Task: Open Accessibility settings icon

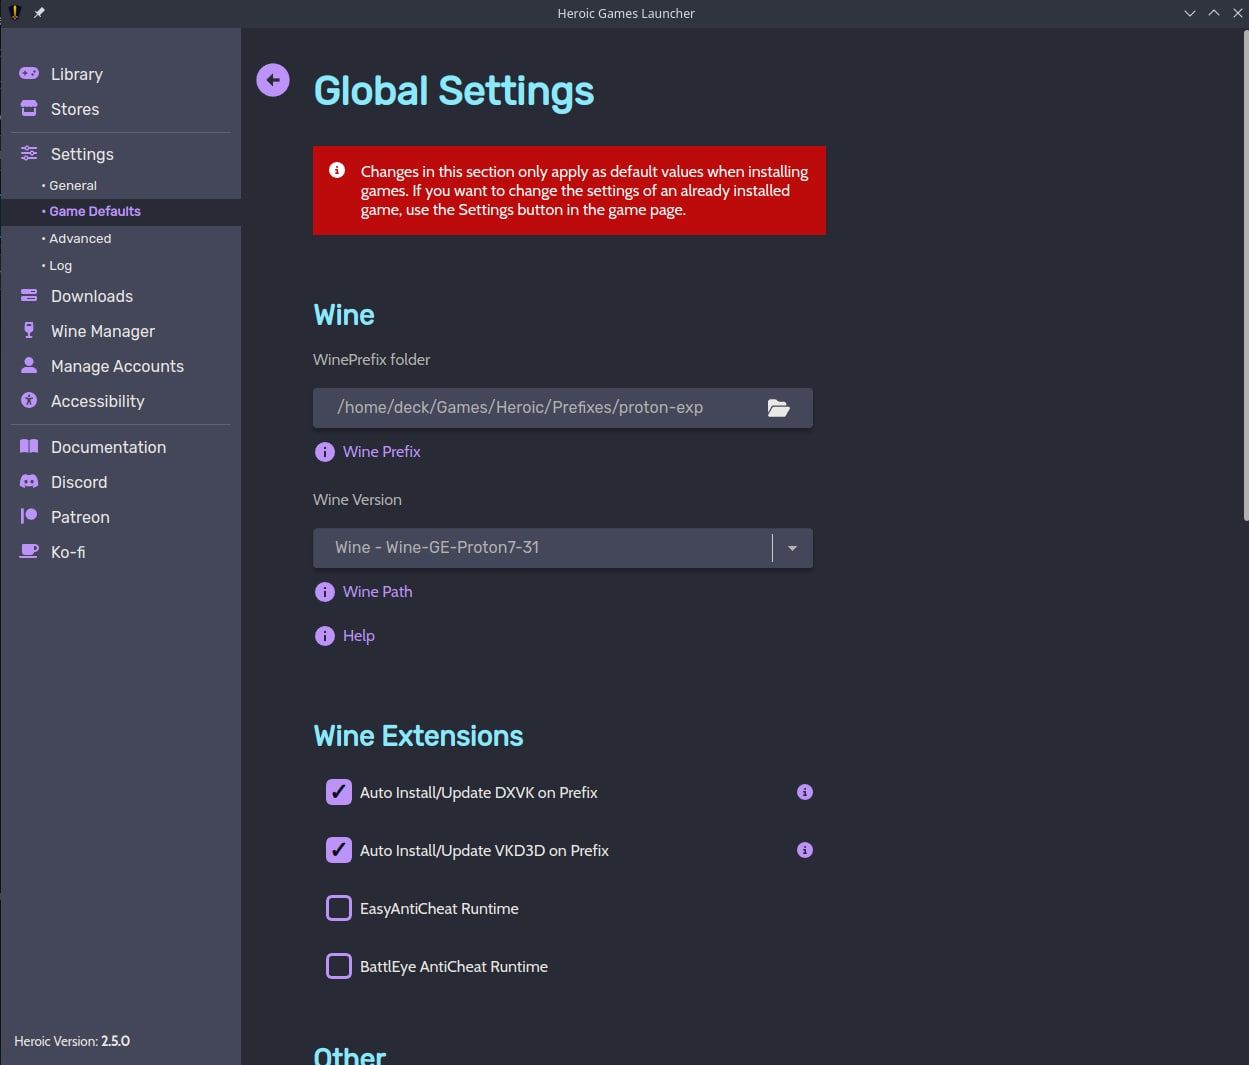Action: 27,400
